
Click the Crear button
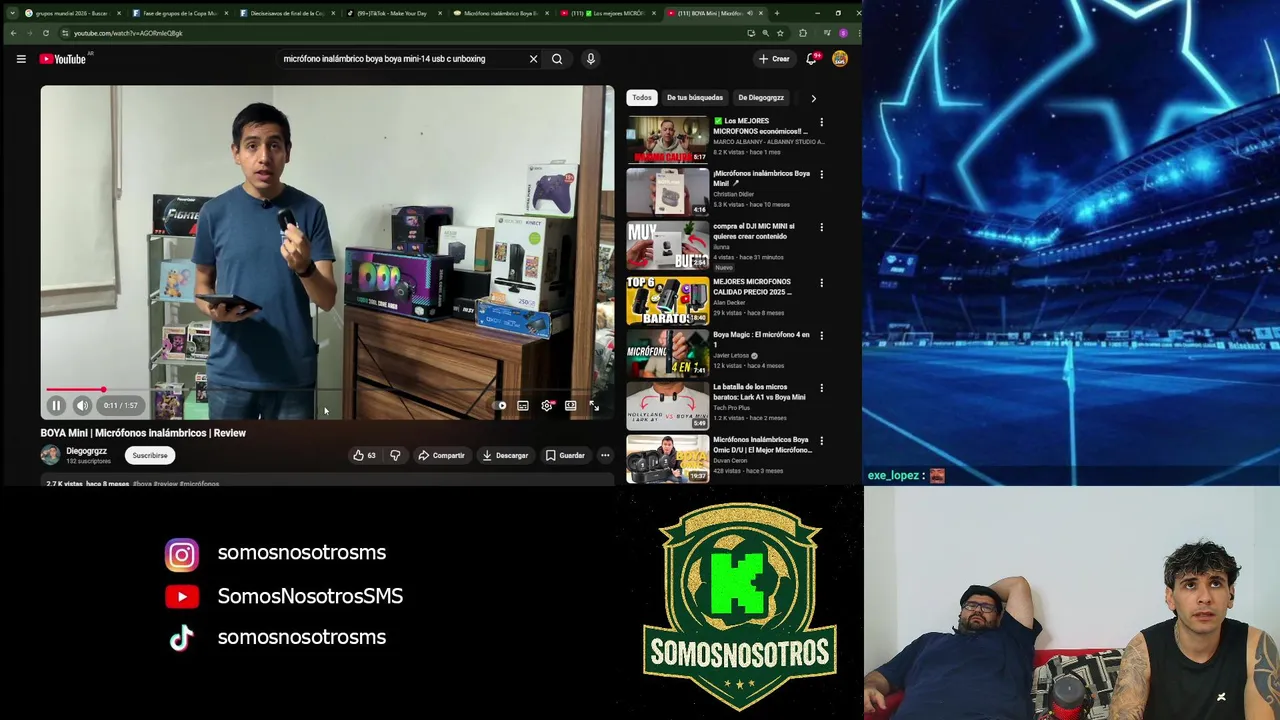(774, 59)
